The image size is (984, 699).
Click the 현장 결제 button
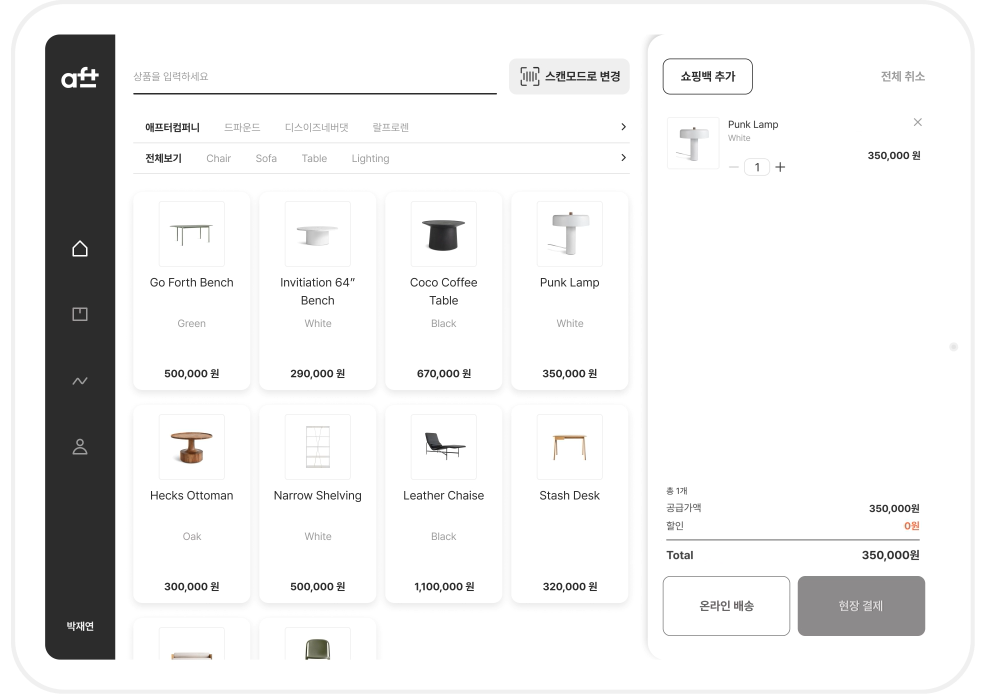[861, 606]
